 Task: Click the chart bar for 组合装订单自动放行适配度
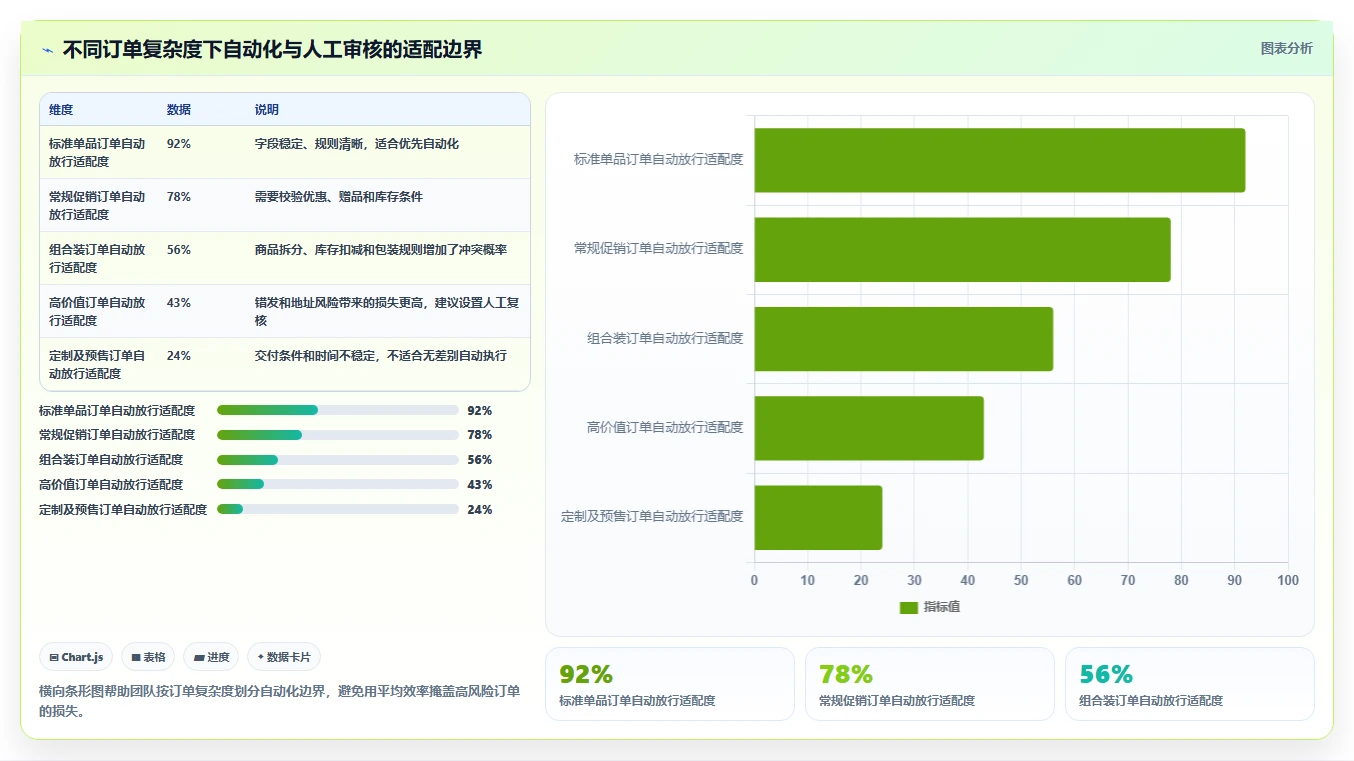tap(903, 339)
